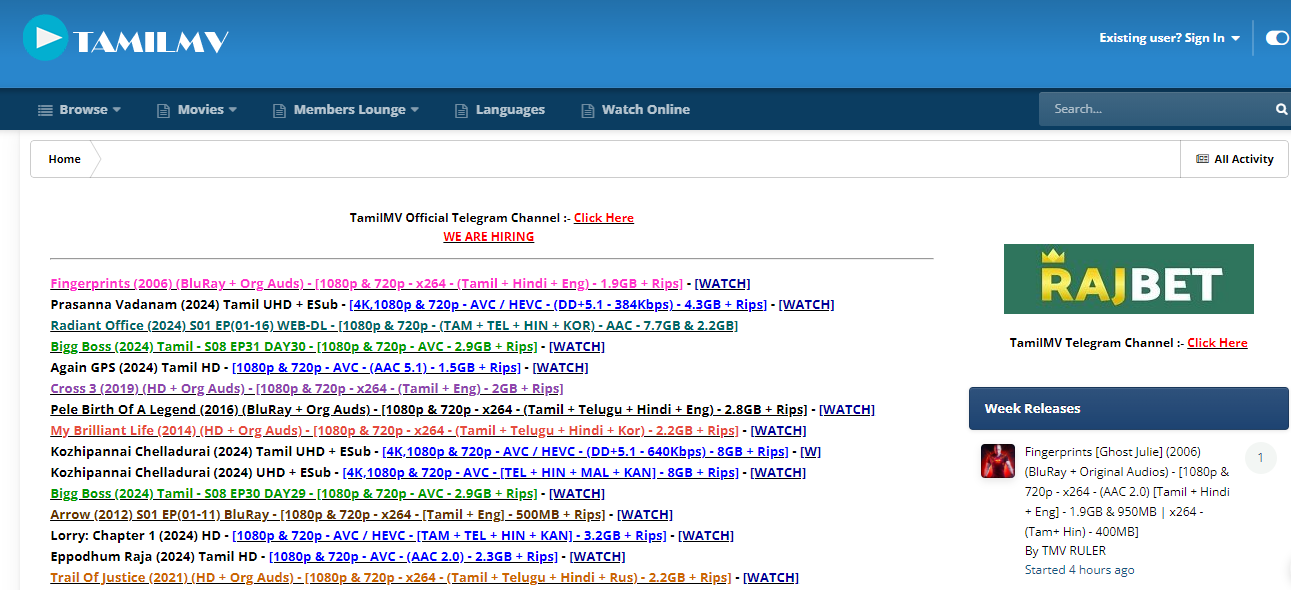Image resolution: width=1291 pixels, height=590 pixels.
Task: Open TMV RULER avatar thumbnail
Action: [998, 461]
